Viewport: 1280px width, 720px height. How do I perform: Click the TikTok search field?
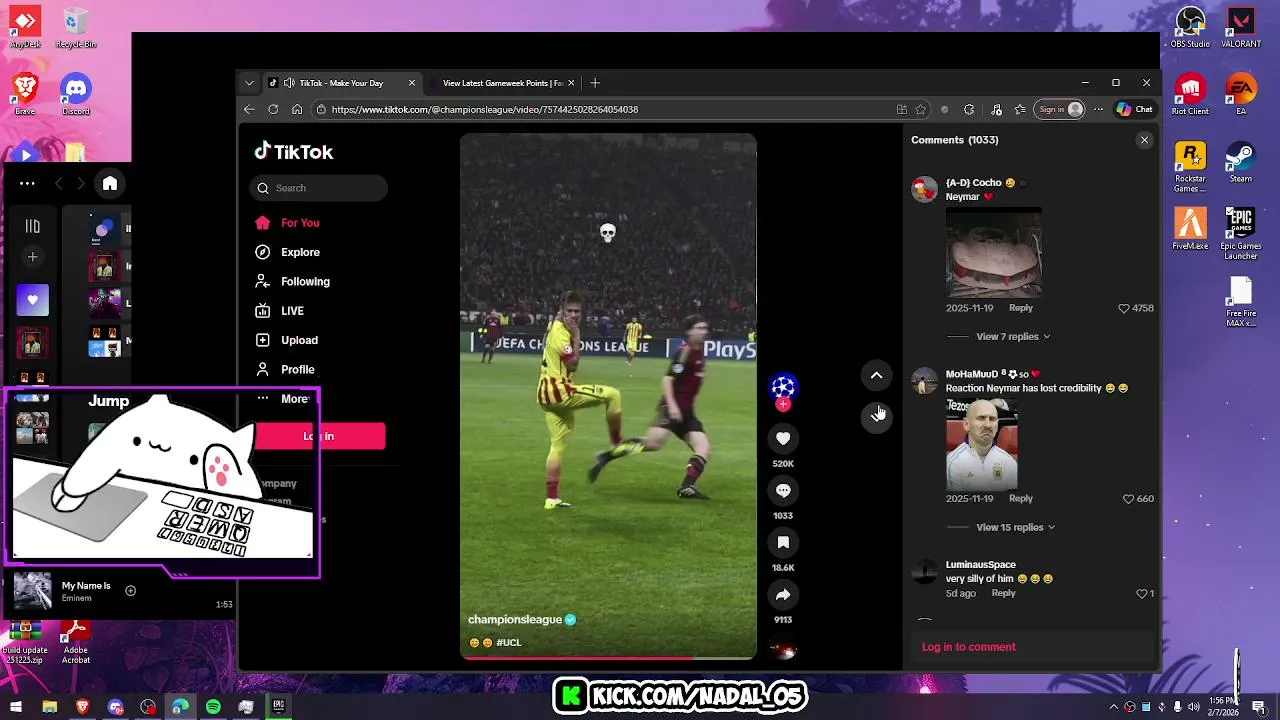click(x=318, y=188)
